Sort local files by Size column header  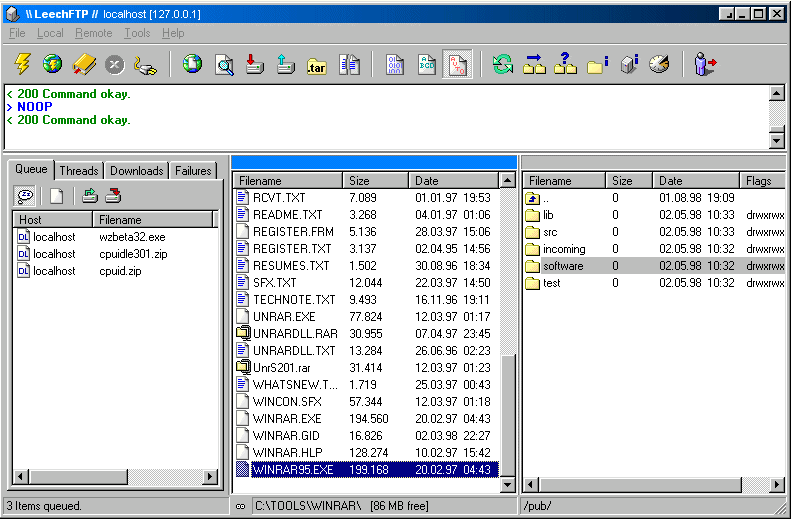pos(376,181)
